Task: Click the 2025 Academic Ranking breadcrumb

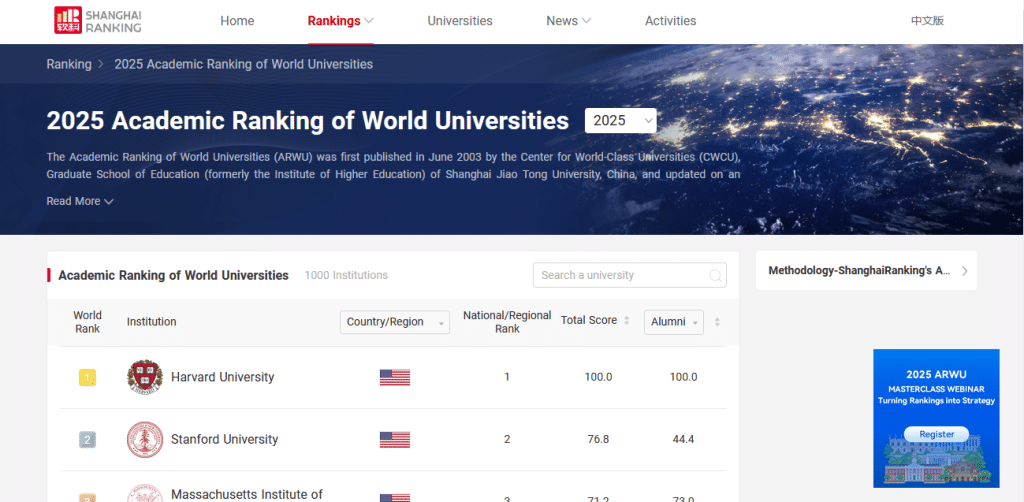Action: [x=244, y=64]
